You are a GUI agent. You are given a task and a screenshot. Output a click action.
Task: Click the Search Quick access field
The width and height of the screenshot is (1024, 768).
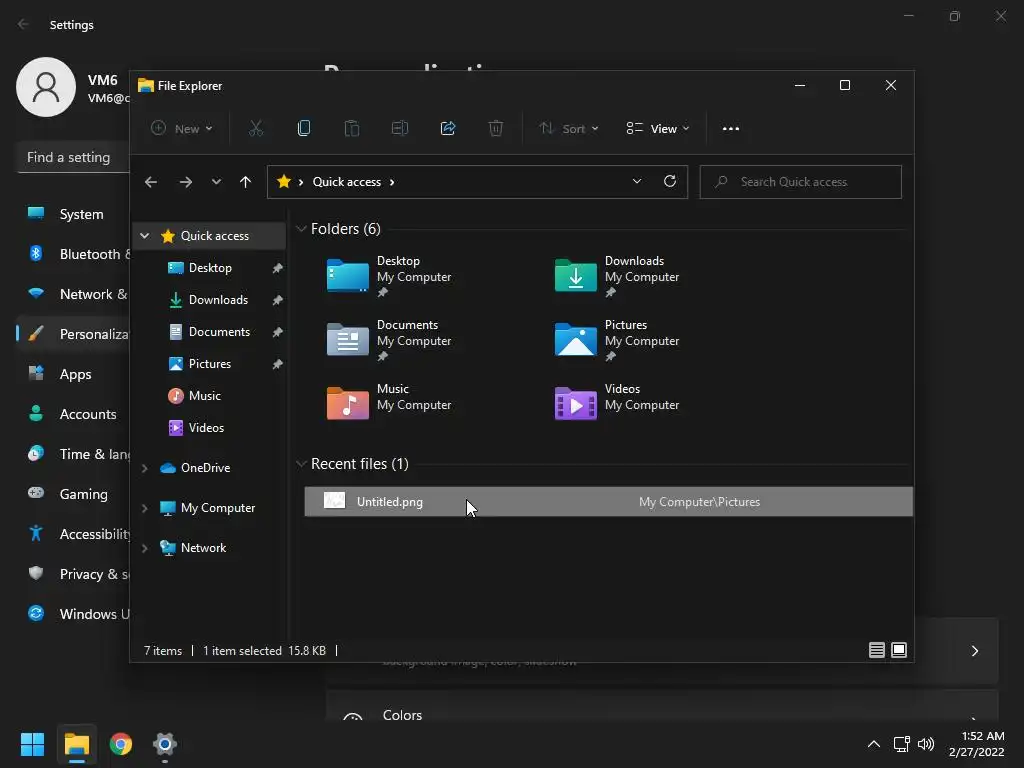(x=800, y=182)
